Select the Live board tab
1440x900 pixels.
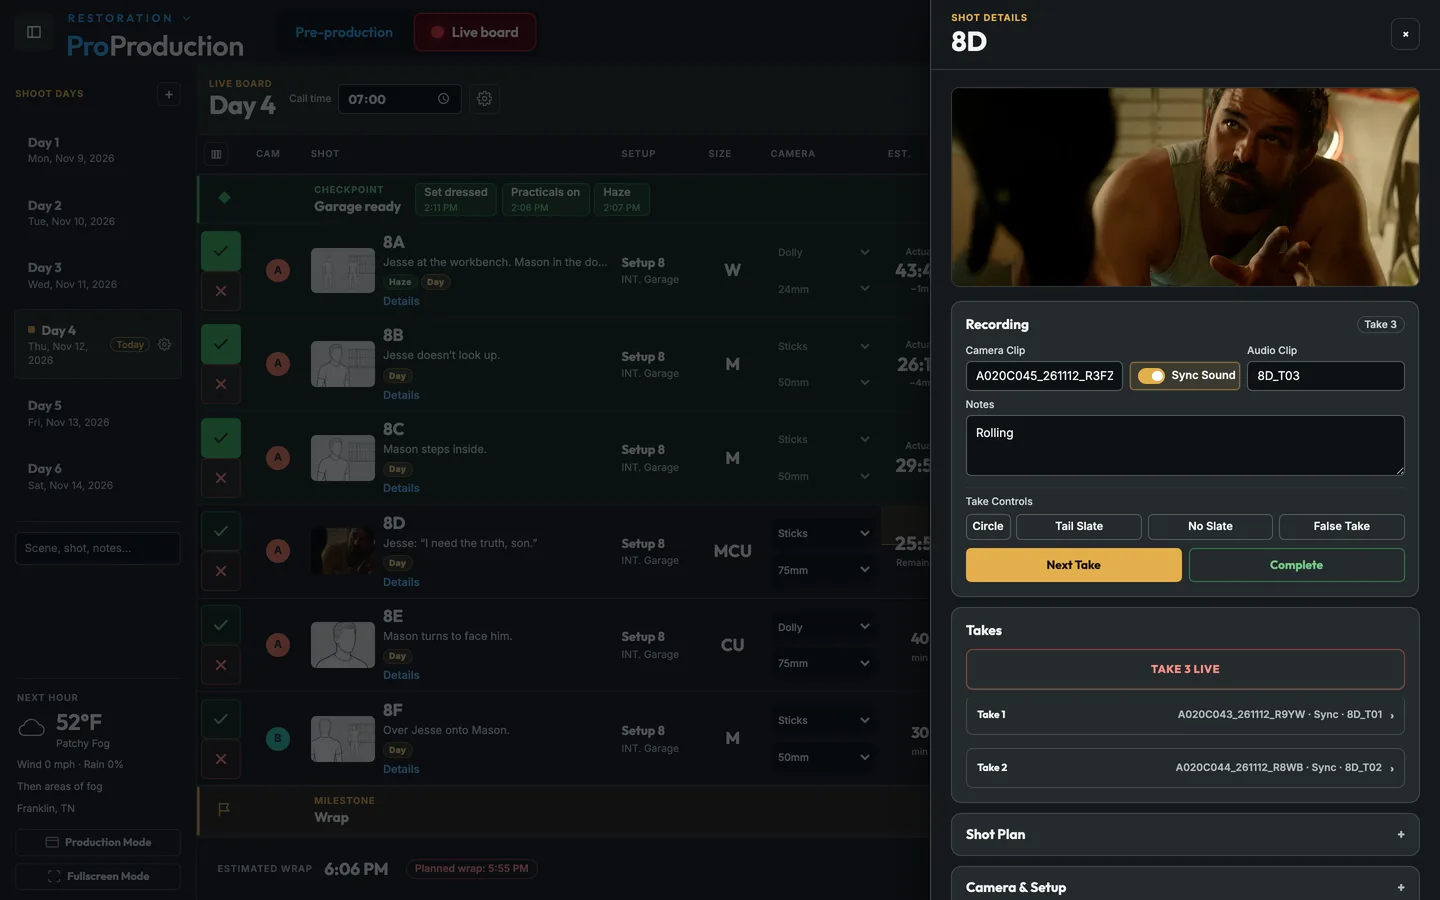click(x=475, y=32)
